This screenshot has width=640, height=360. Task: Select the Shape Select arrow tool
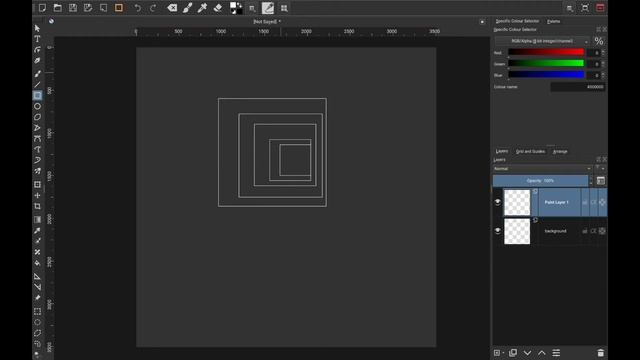point(37,28)
